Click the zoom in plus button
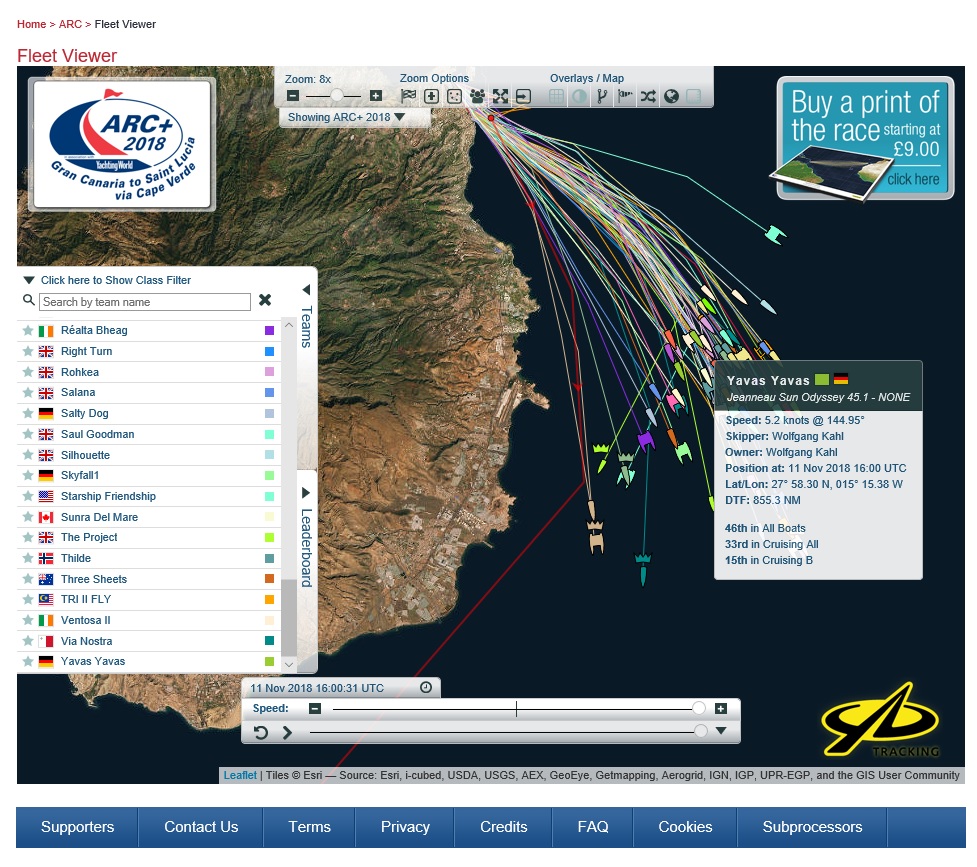Screen dimensions: 977x867 click(x=376, y=96)
